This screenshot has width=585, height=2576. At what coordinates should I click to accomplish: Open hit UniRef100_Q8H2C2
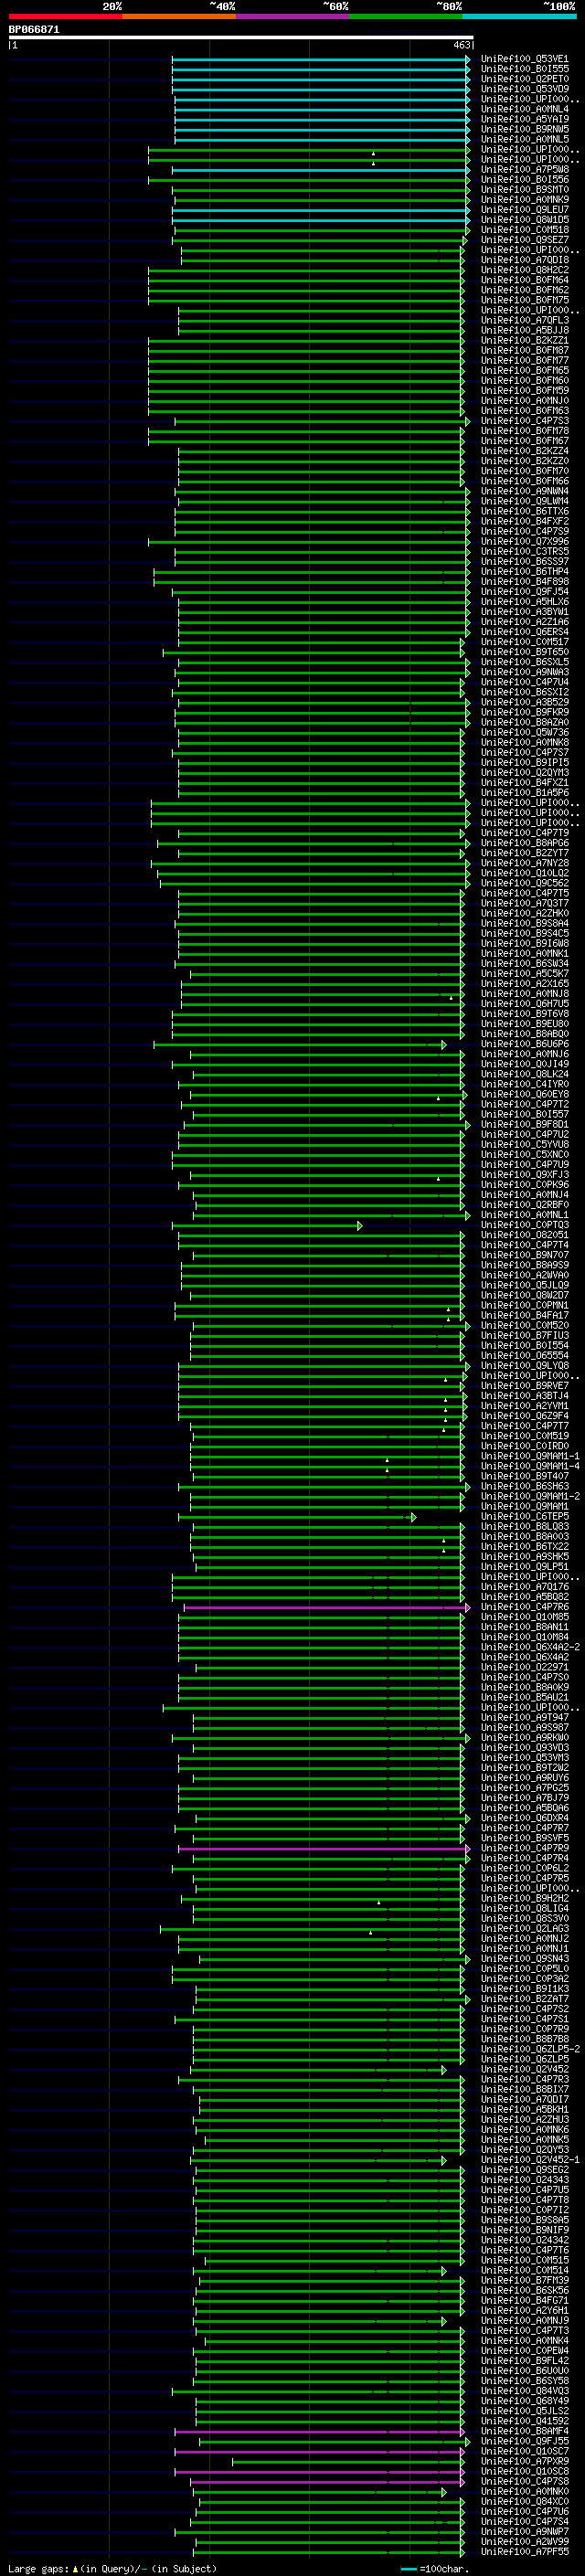click(x=524, y=270)
